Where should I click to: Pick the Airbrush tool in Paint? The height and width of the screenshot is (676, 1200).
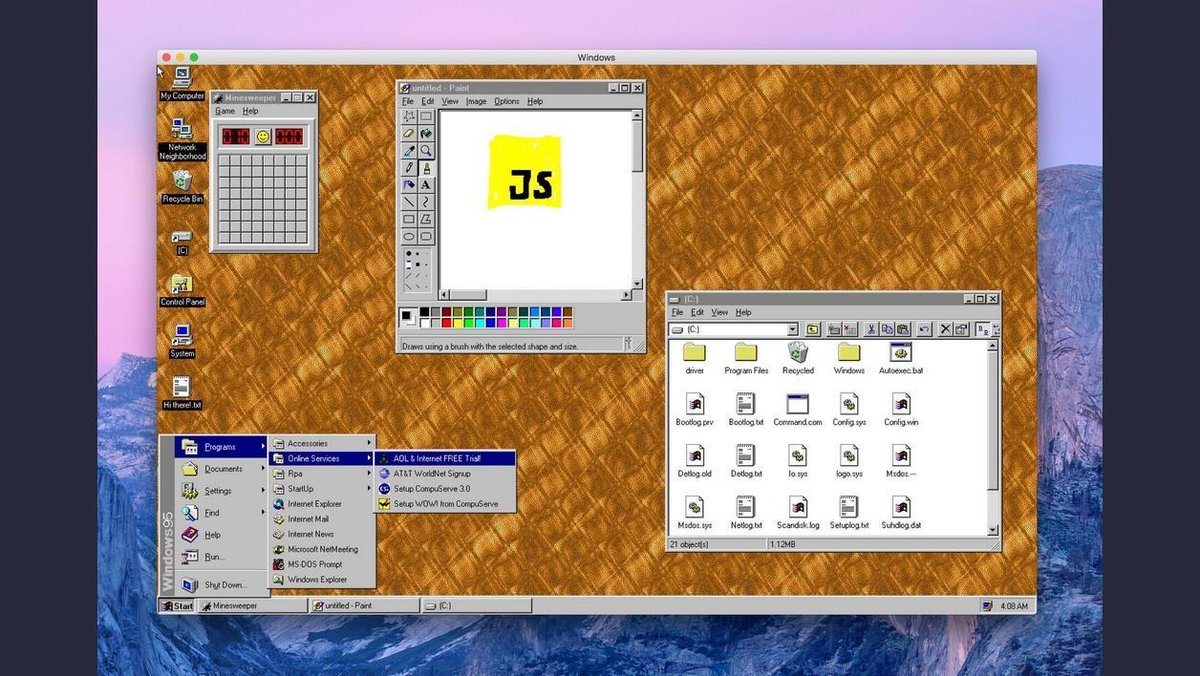[x=409, y=184]
